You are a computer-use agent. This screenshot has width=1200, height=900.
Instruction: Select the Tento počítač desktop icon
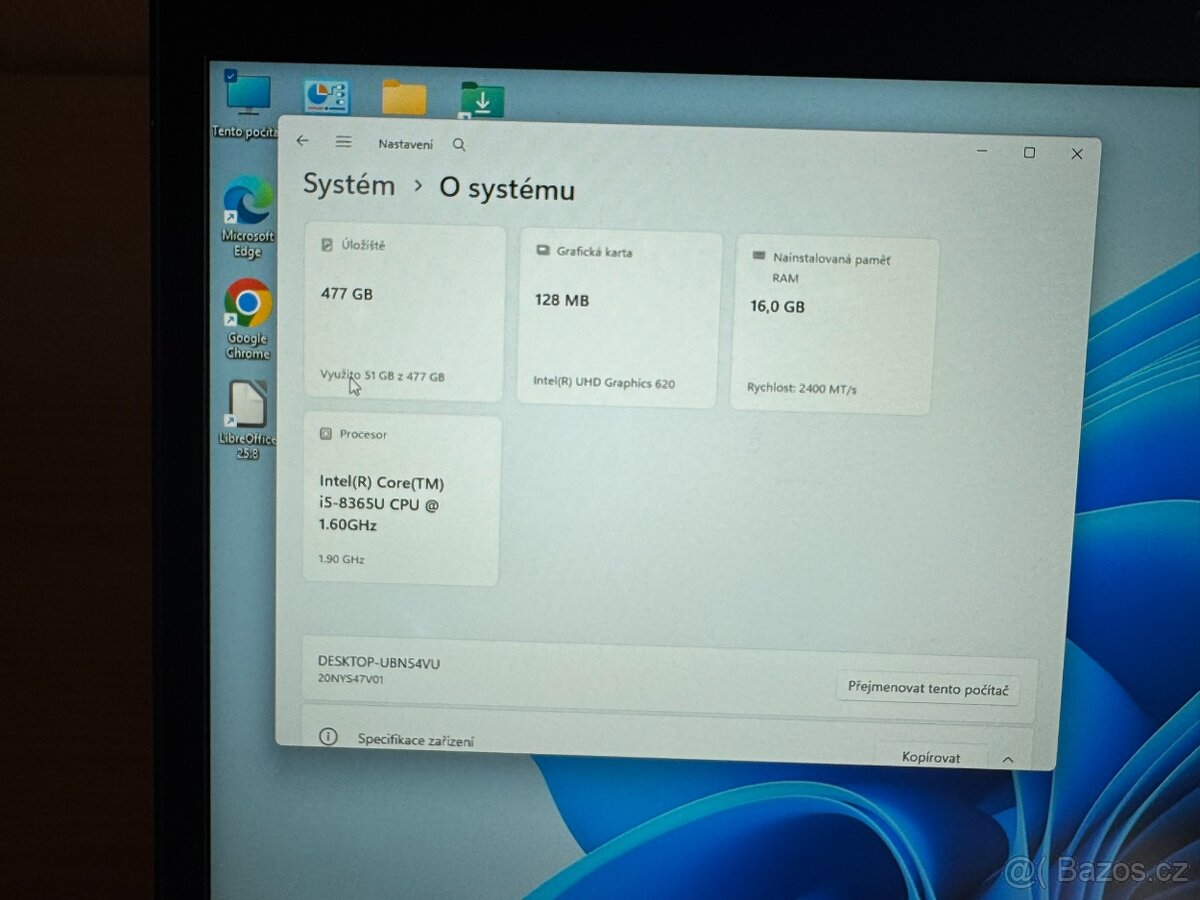tap(247, 95)
